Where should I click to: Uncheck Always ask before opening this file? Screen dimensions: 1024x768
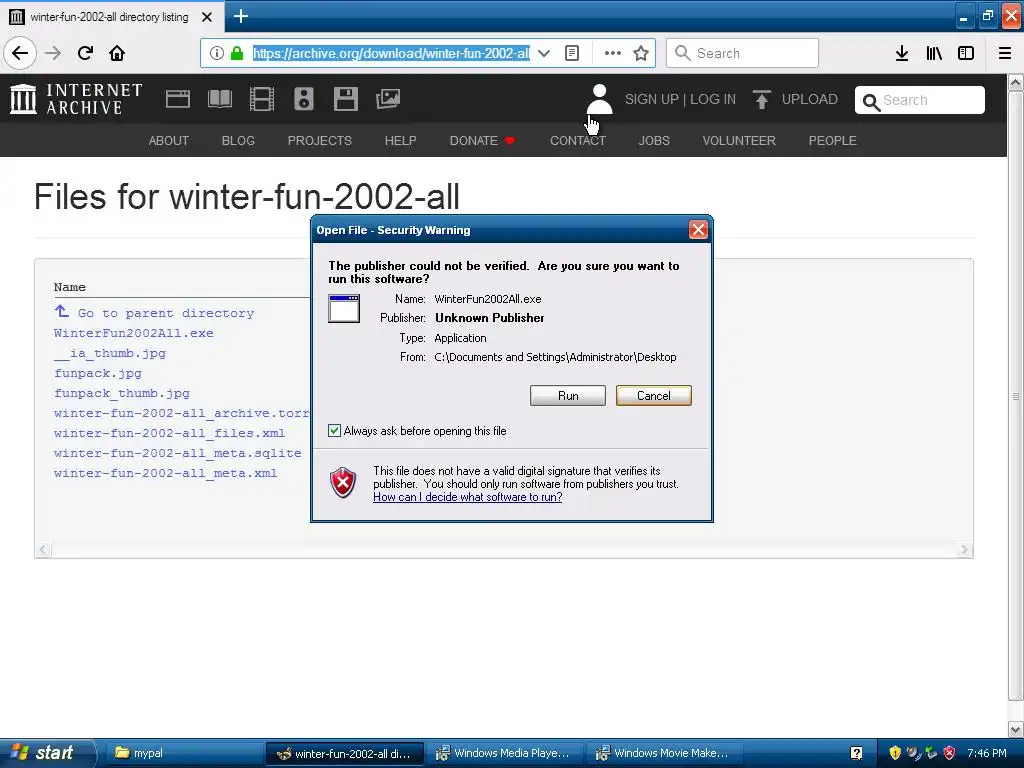pos(334,430)
